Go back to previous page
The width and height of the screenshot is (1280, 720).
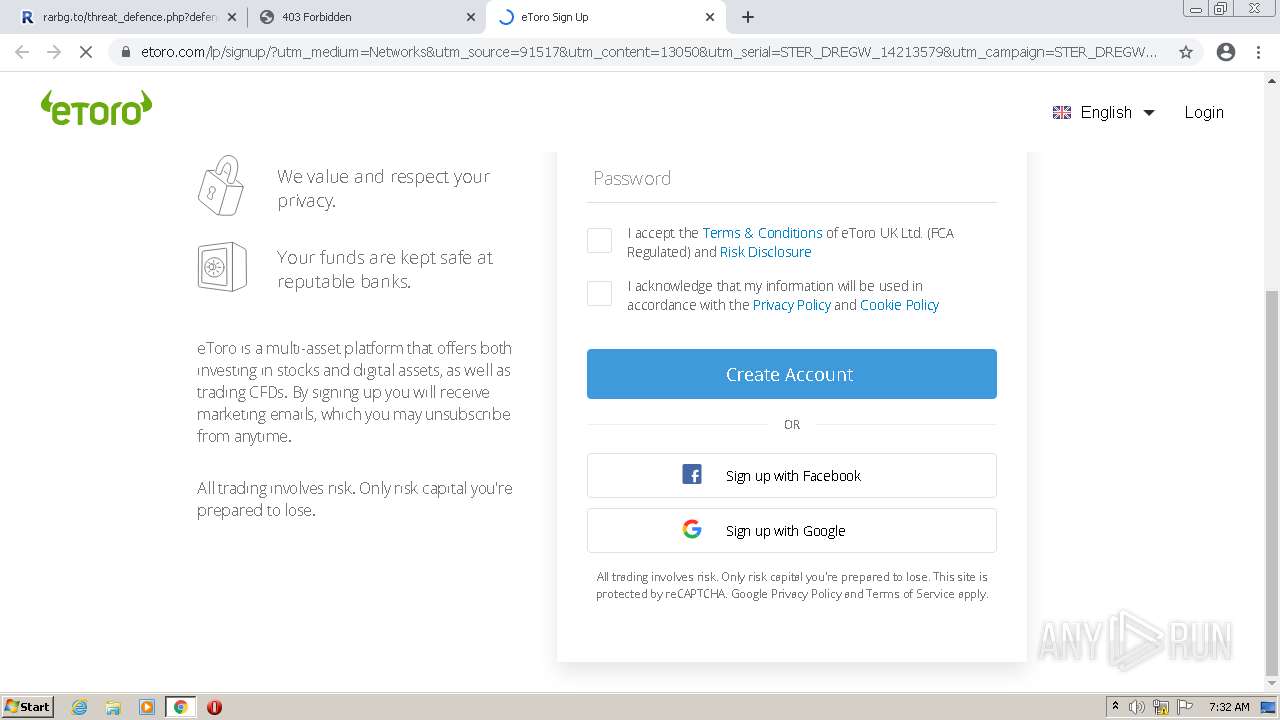pos(22,52)
